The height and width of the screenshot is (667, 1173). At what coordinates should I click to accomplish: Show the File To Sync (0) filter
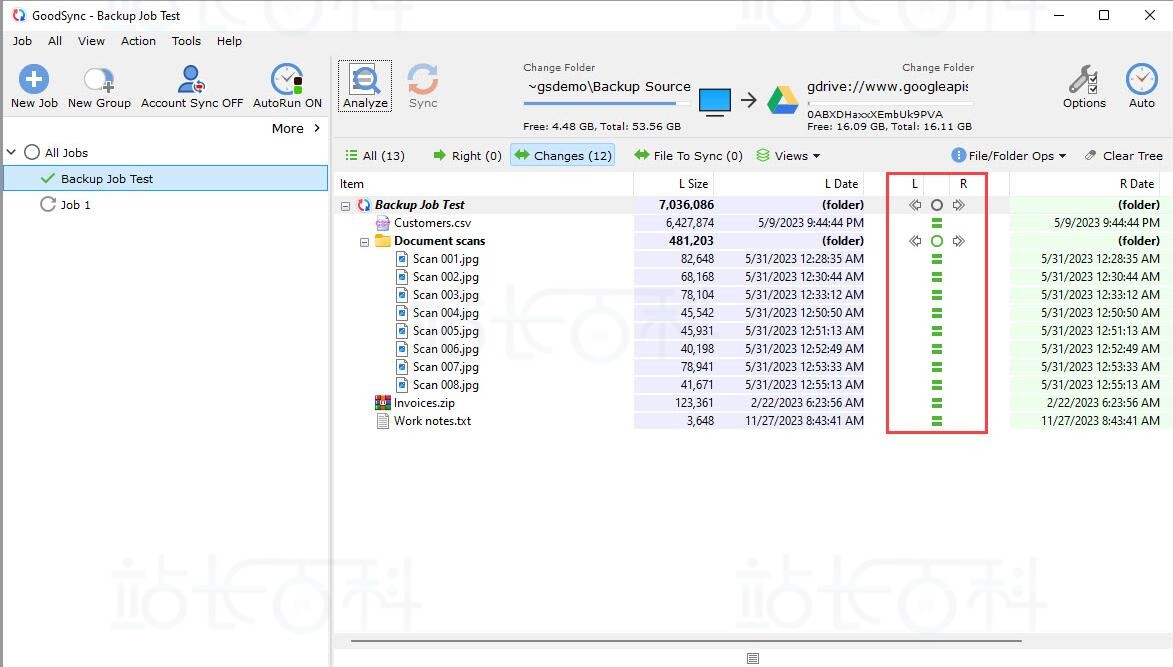click(x=688, y=156)
